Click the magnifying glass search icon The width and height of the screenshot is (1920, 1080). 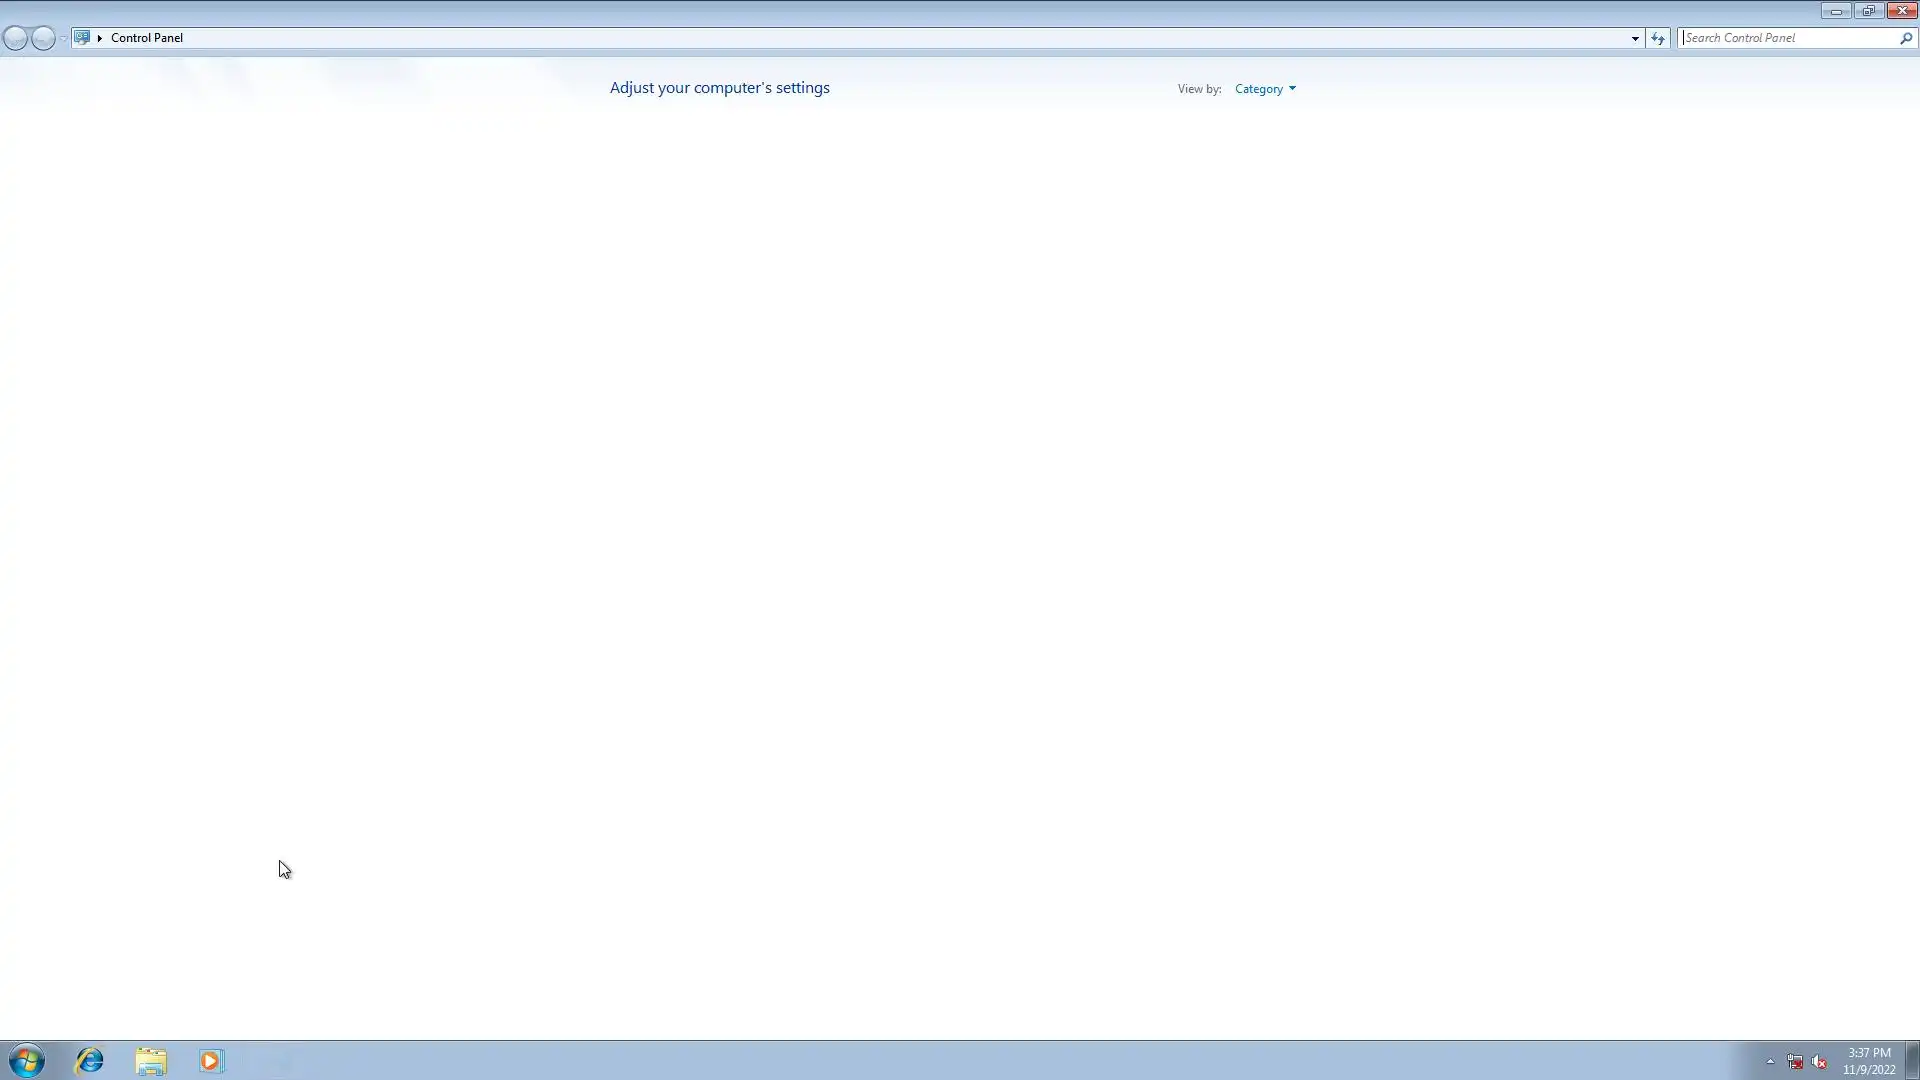pyautogui.click(x=1906, y=38)
